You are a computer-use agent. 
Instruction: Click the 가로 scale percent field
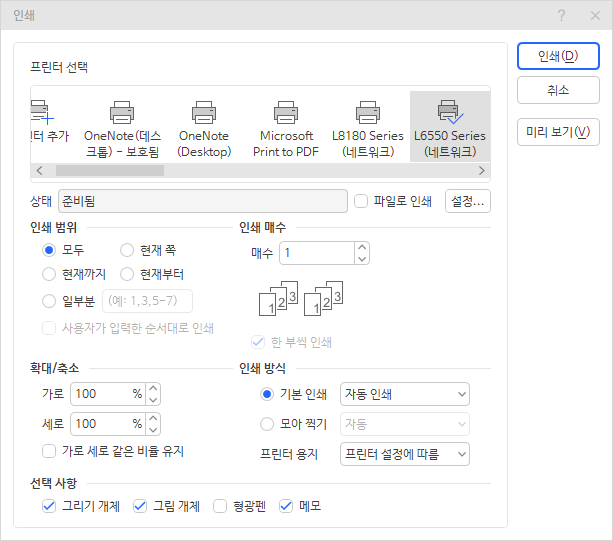(x=108, y=394)
